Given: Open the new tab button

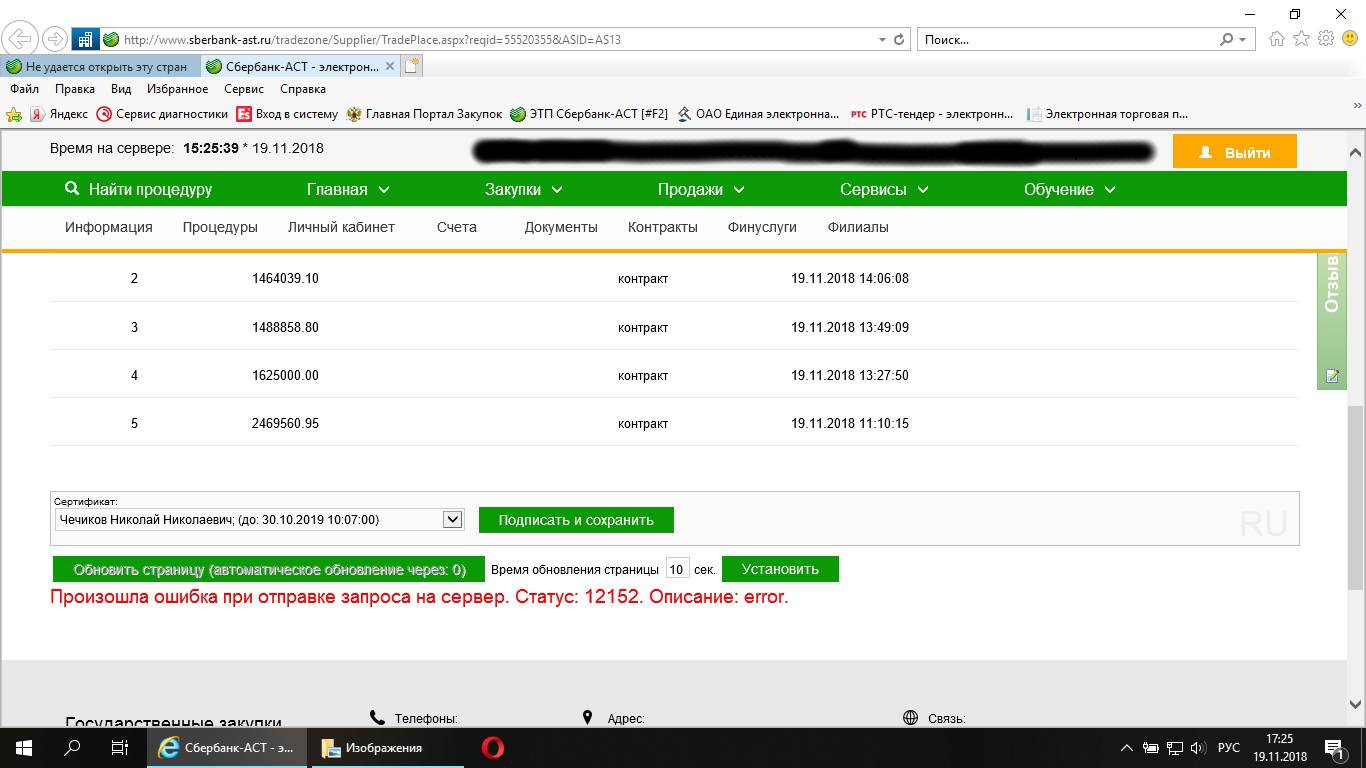Looking at the screenshot, I should coord(411,66).
